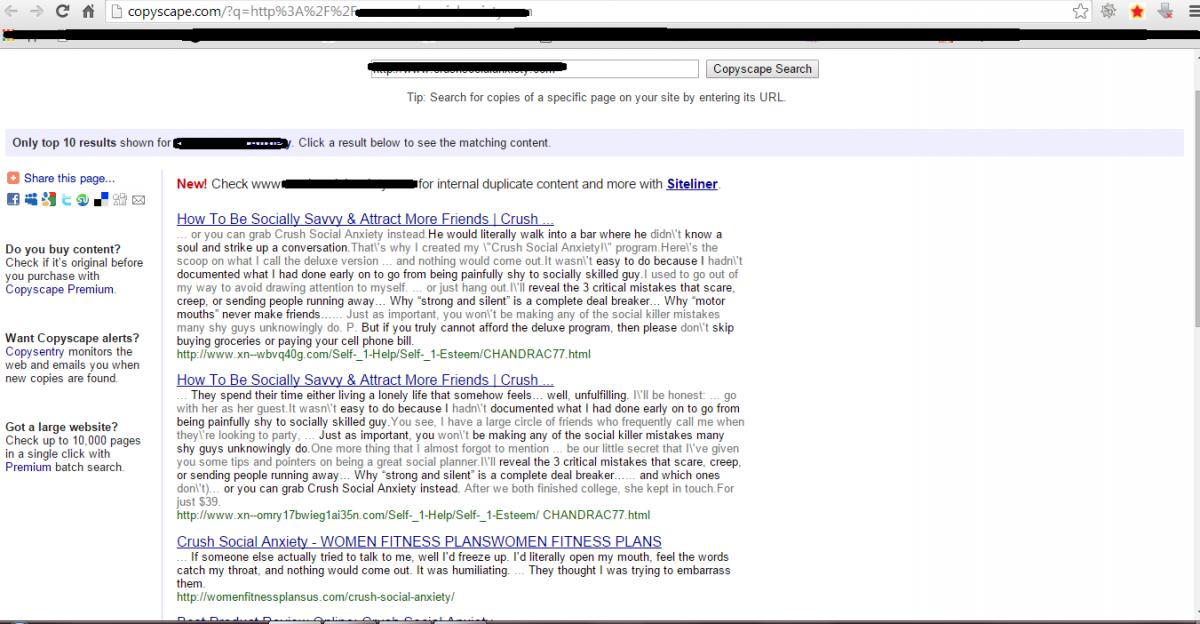Share the page on MySpace
The width and height of the screenshot is (1200, 624).
tap(31, 199)
